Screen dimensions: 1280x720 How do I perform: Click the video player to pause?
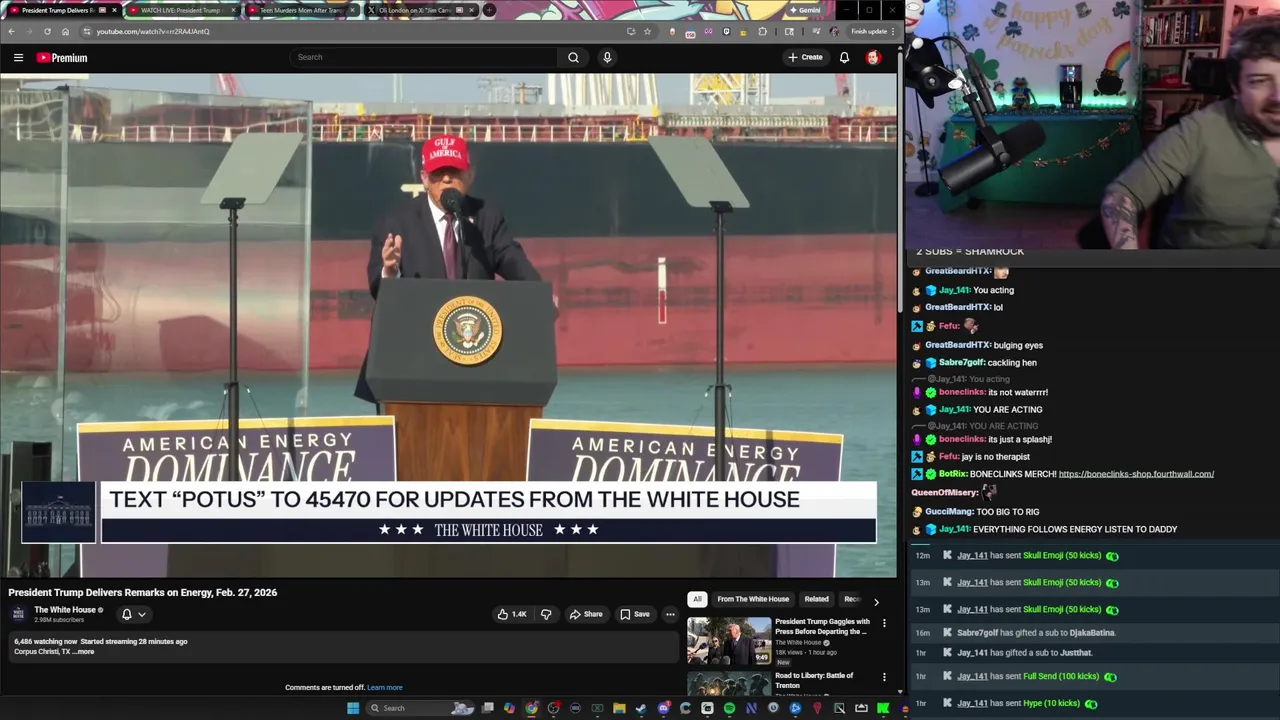(x=449, y=325)
